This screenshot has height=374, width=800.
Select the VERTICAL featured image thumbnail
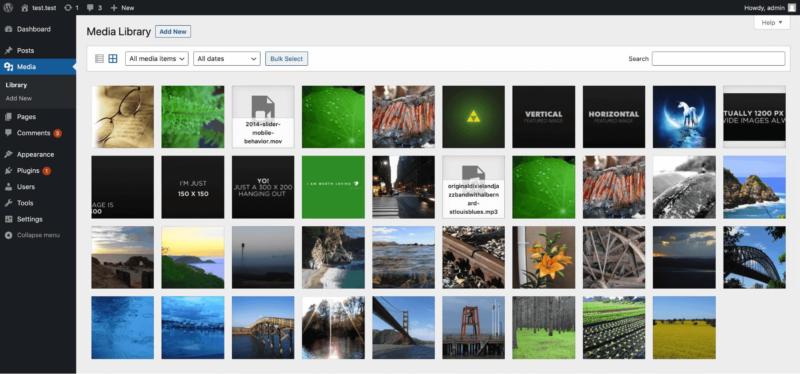pos(544,117)
